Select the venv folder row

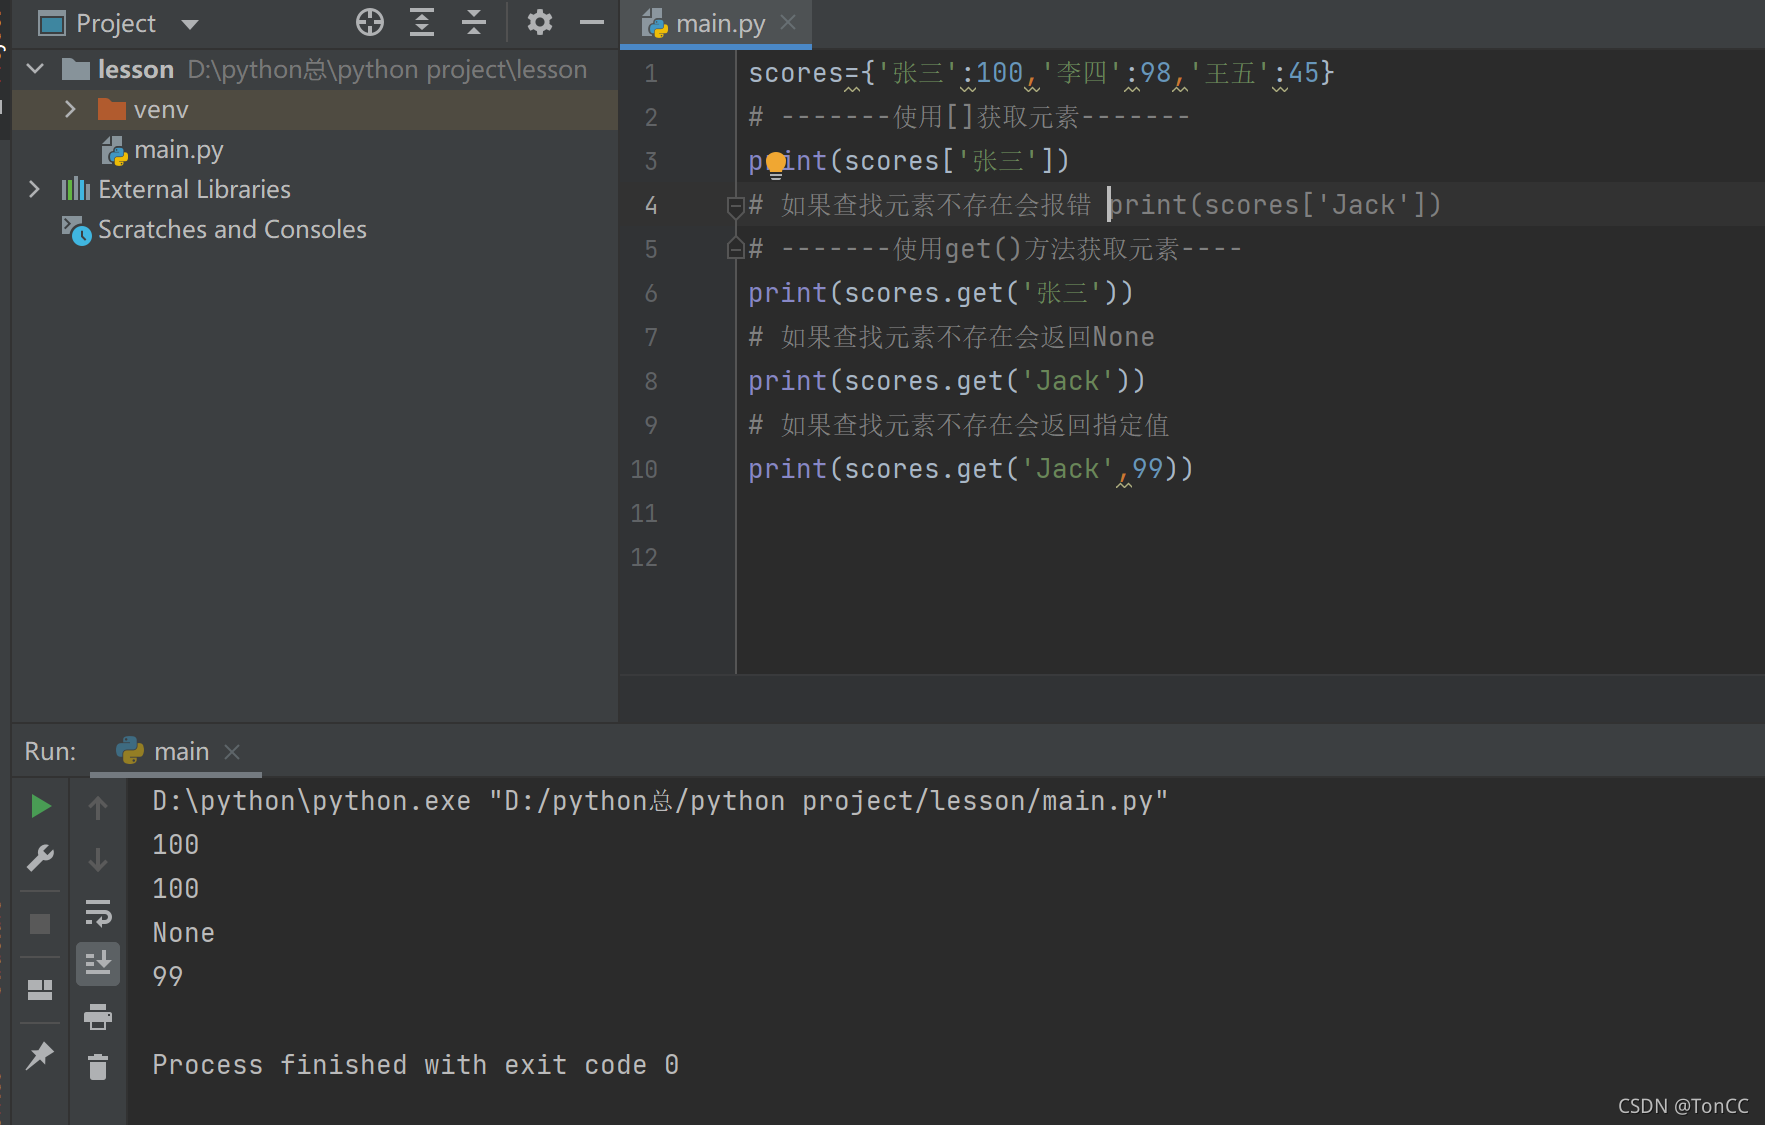pyautogui.click(x=314, y=110)
